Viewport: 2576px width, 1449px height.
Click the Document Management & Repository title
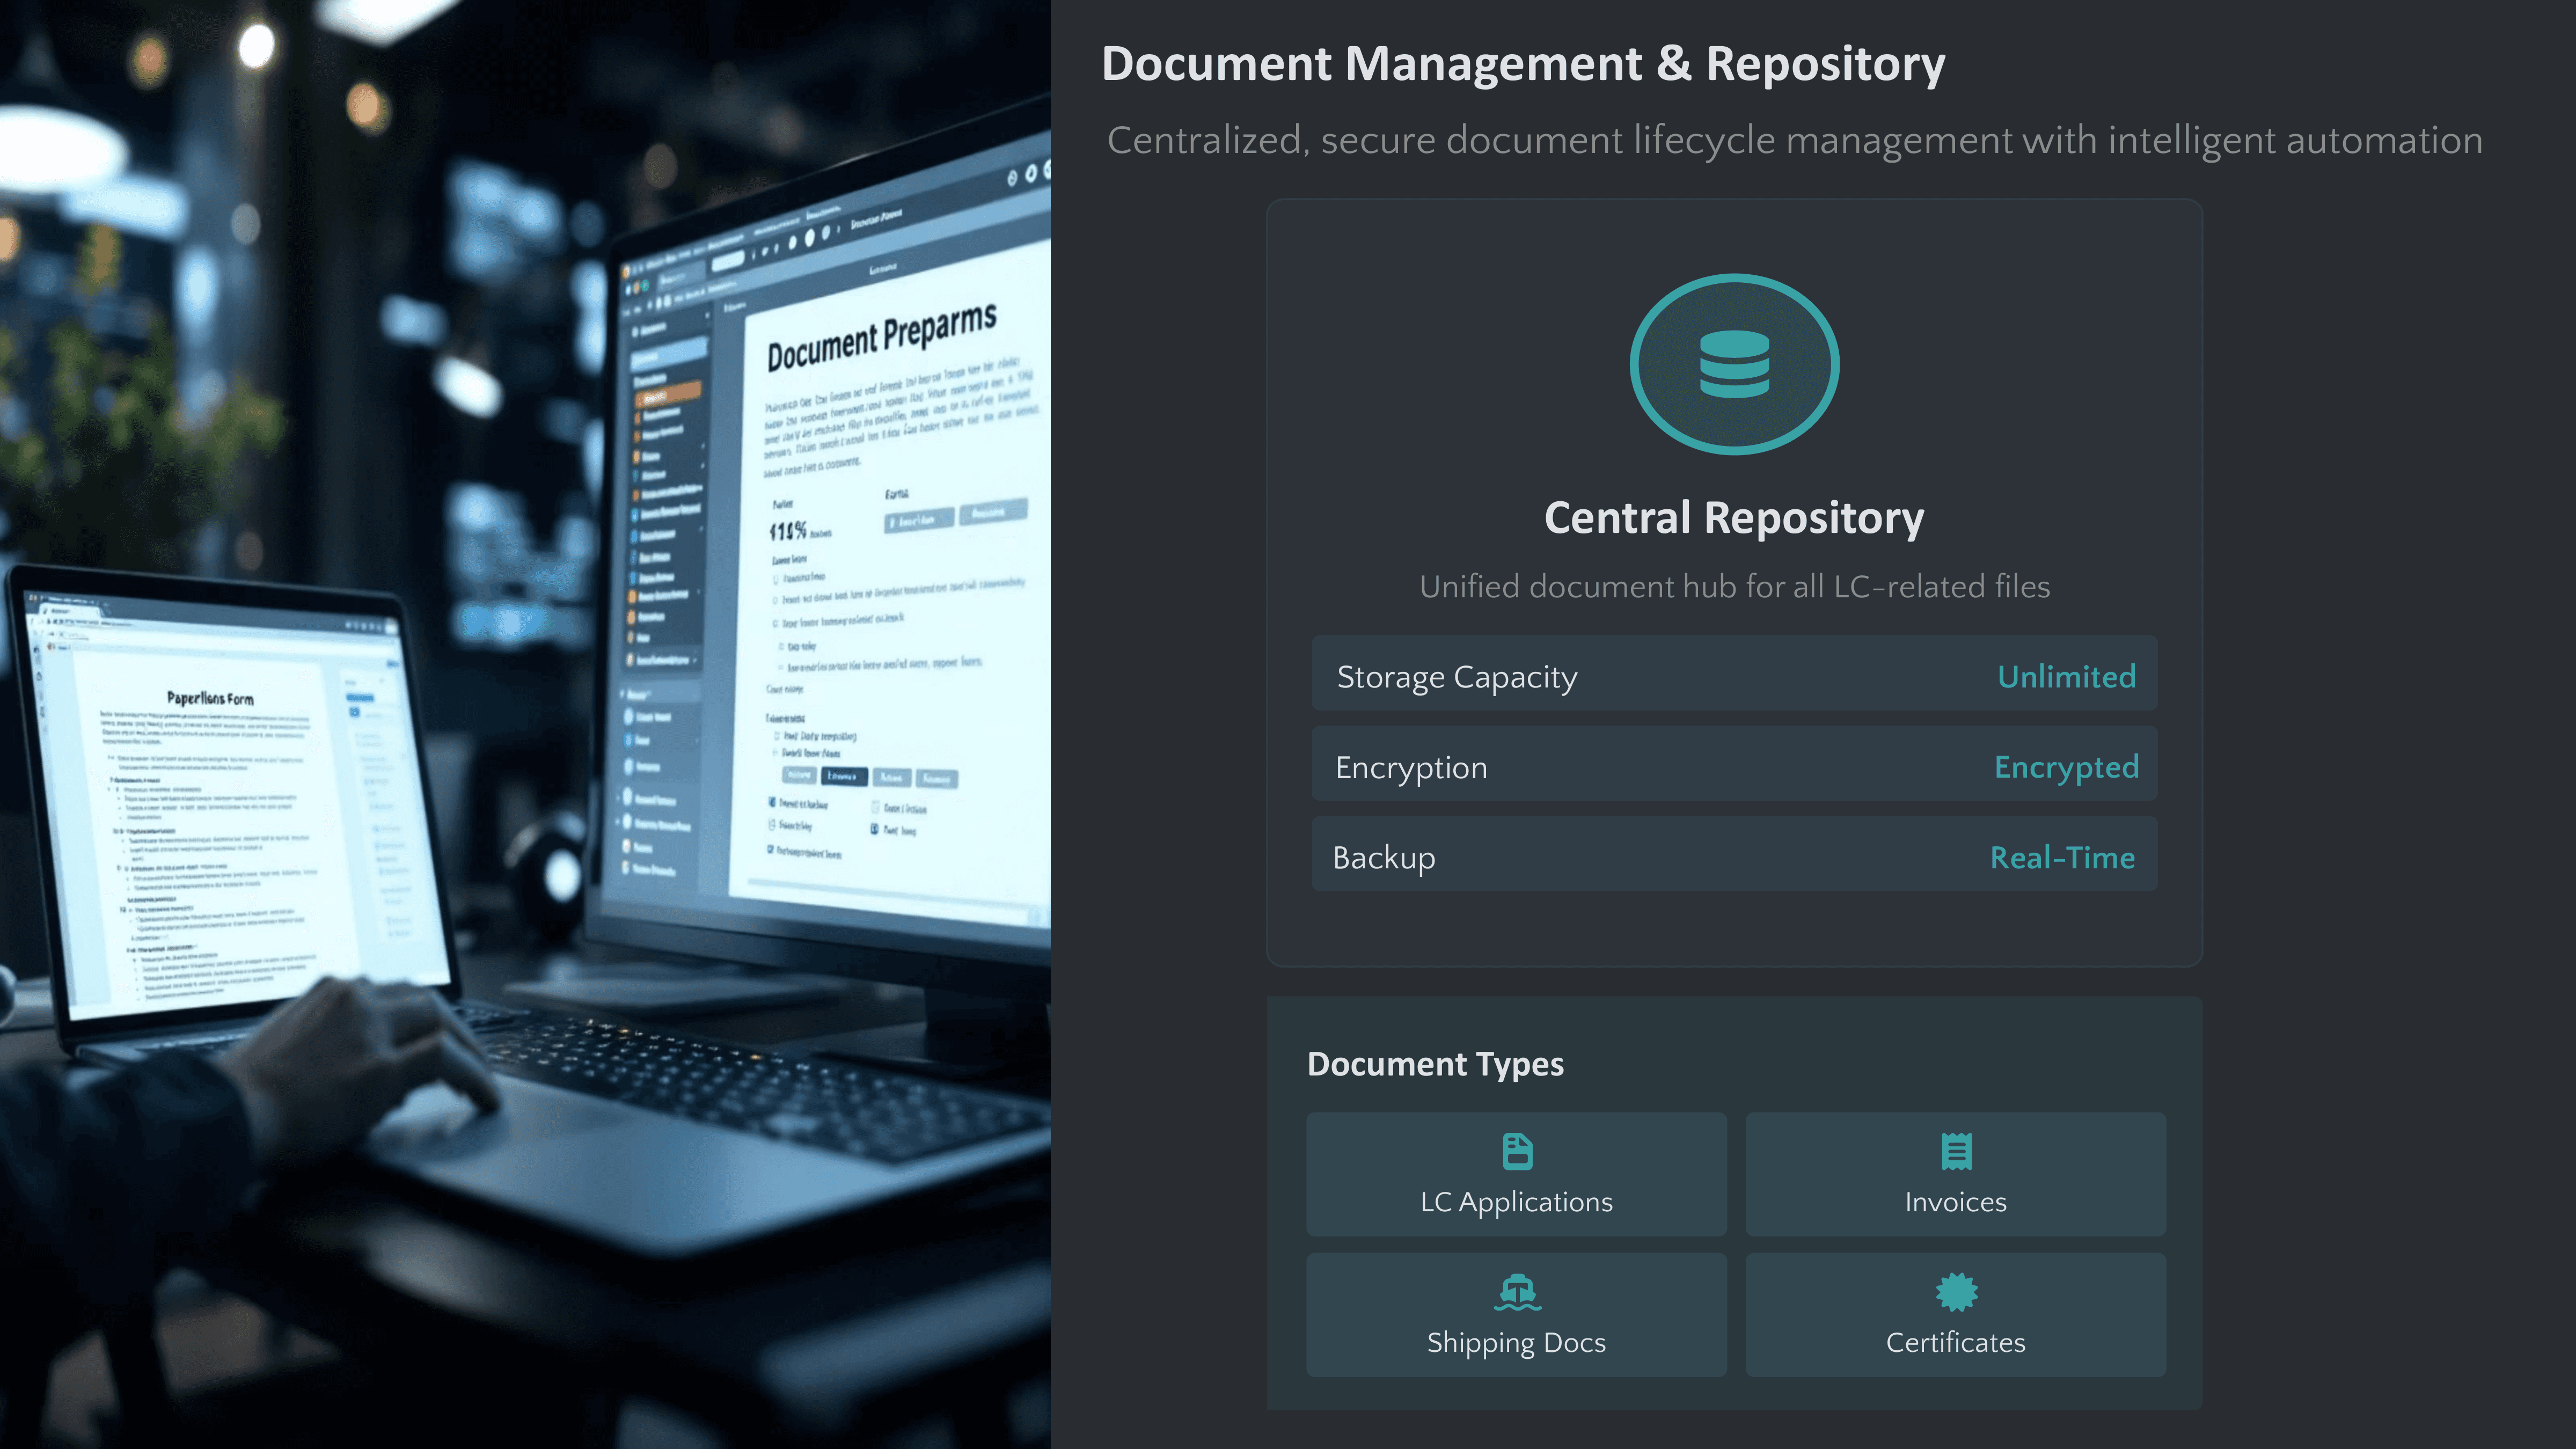point(1523,64)
